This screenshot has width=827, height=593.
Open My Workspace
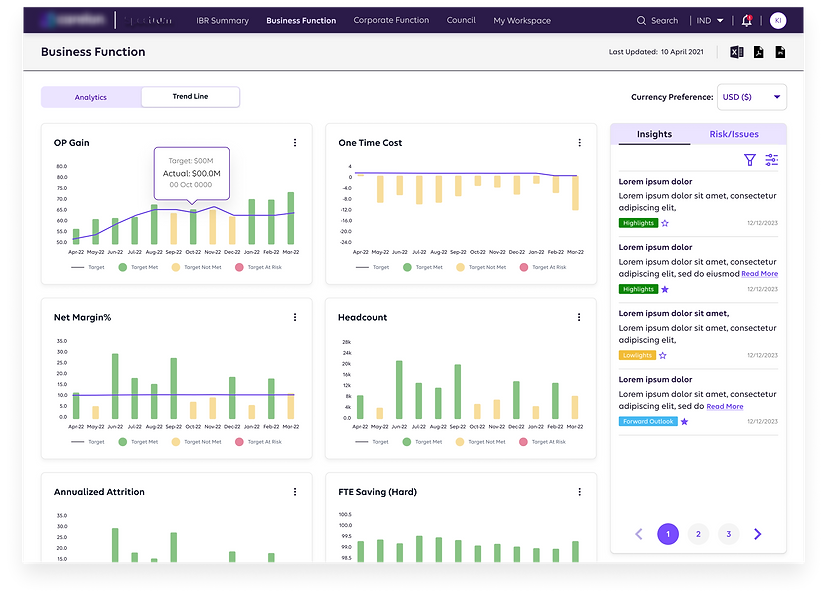coord(522,21)
